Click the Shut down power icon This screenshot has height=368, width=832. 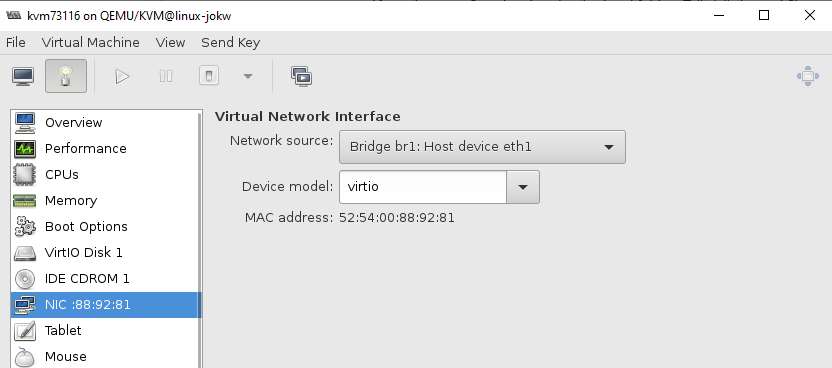(209, 76)
